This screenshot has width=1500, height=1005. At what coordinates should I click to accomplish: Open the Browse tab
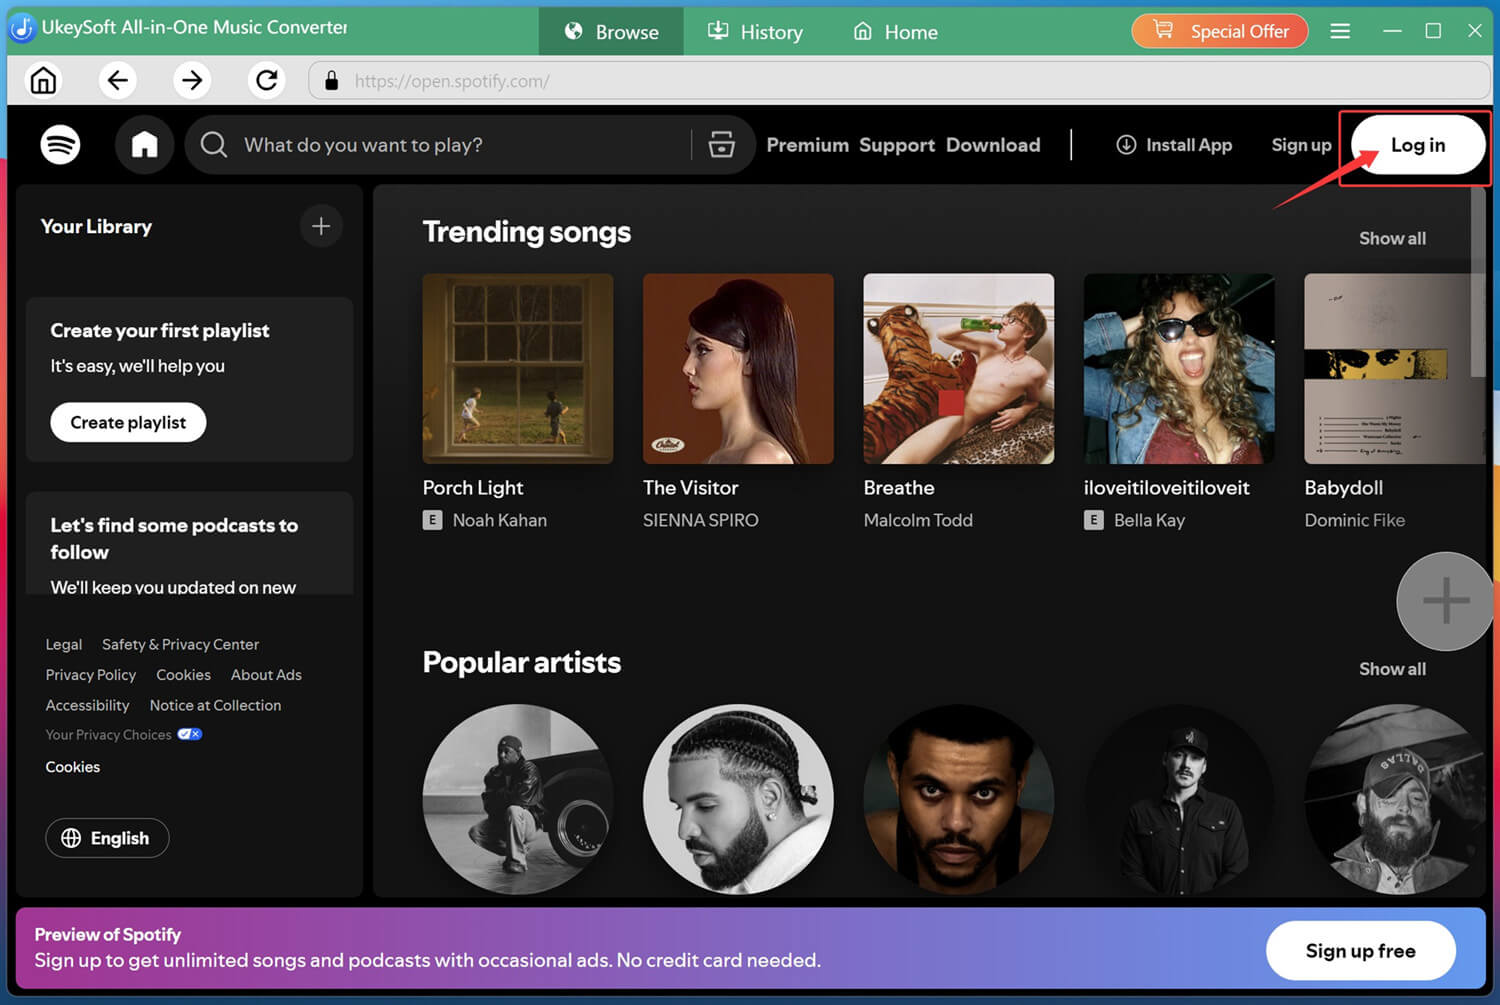tap(611, 31)
